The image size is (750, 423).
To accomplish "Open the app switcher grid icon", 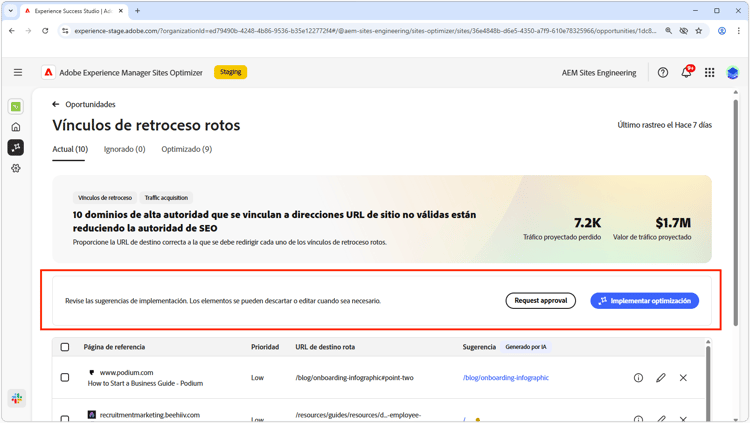I will tap(709, 73).
